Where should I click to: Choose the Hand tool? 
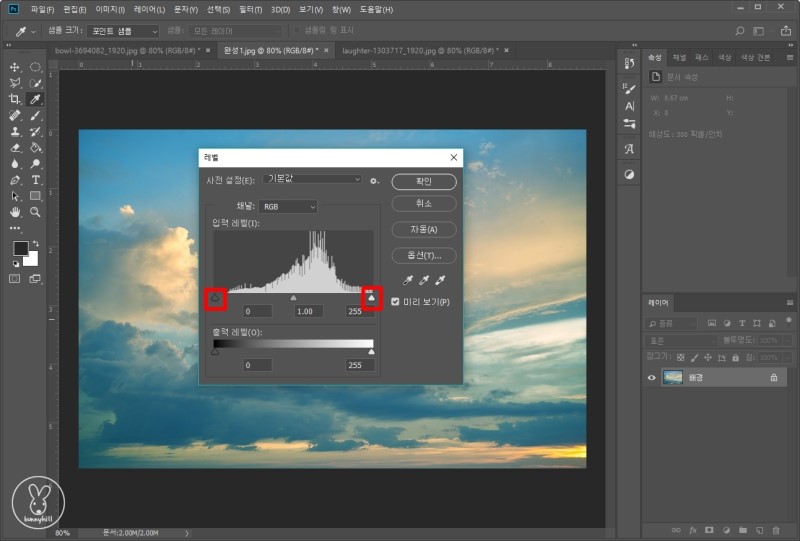(15, 212)
